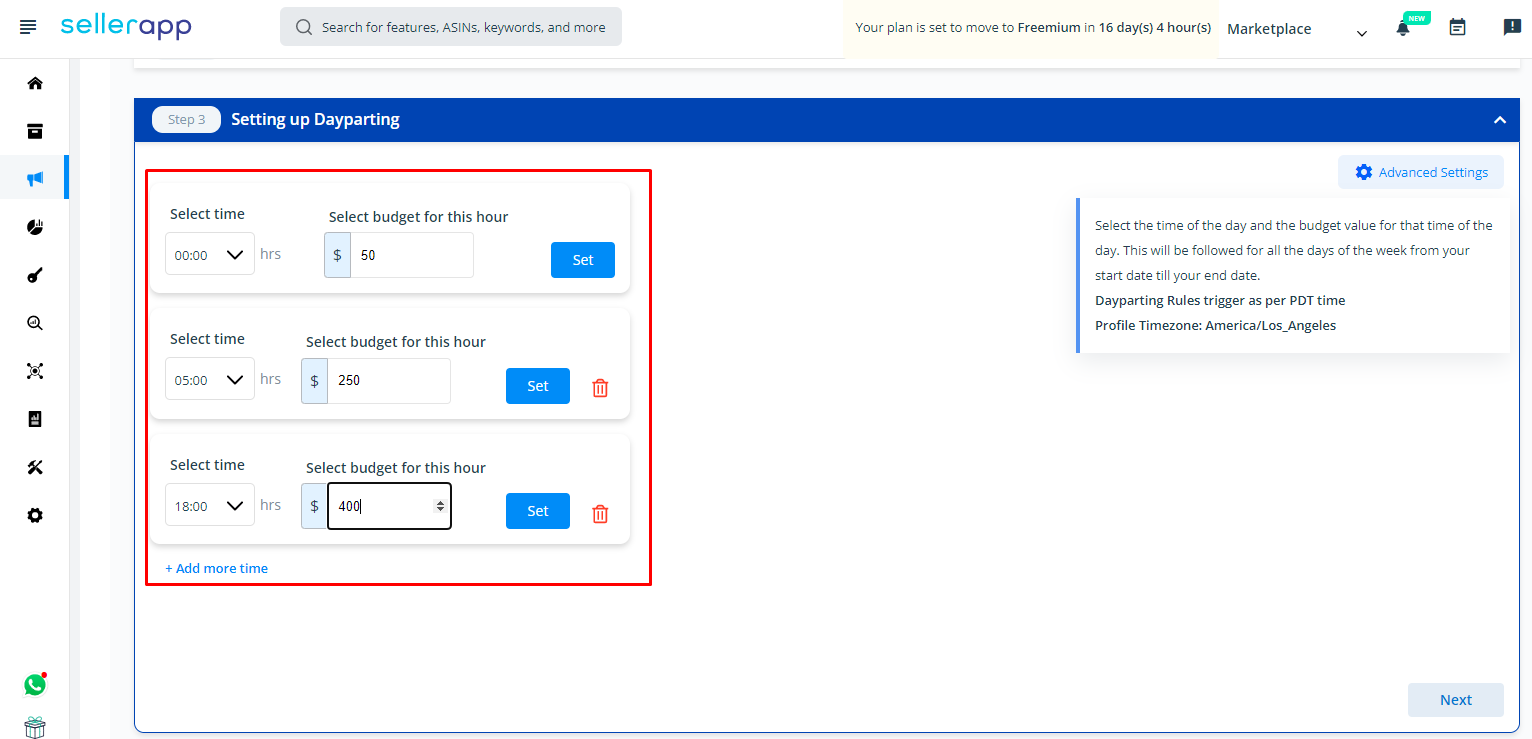This screenshot has height=739, width=1532.
Task: Open the 00:00 time dropdown
Action: (210, 255)
